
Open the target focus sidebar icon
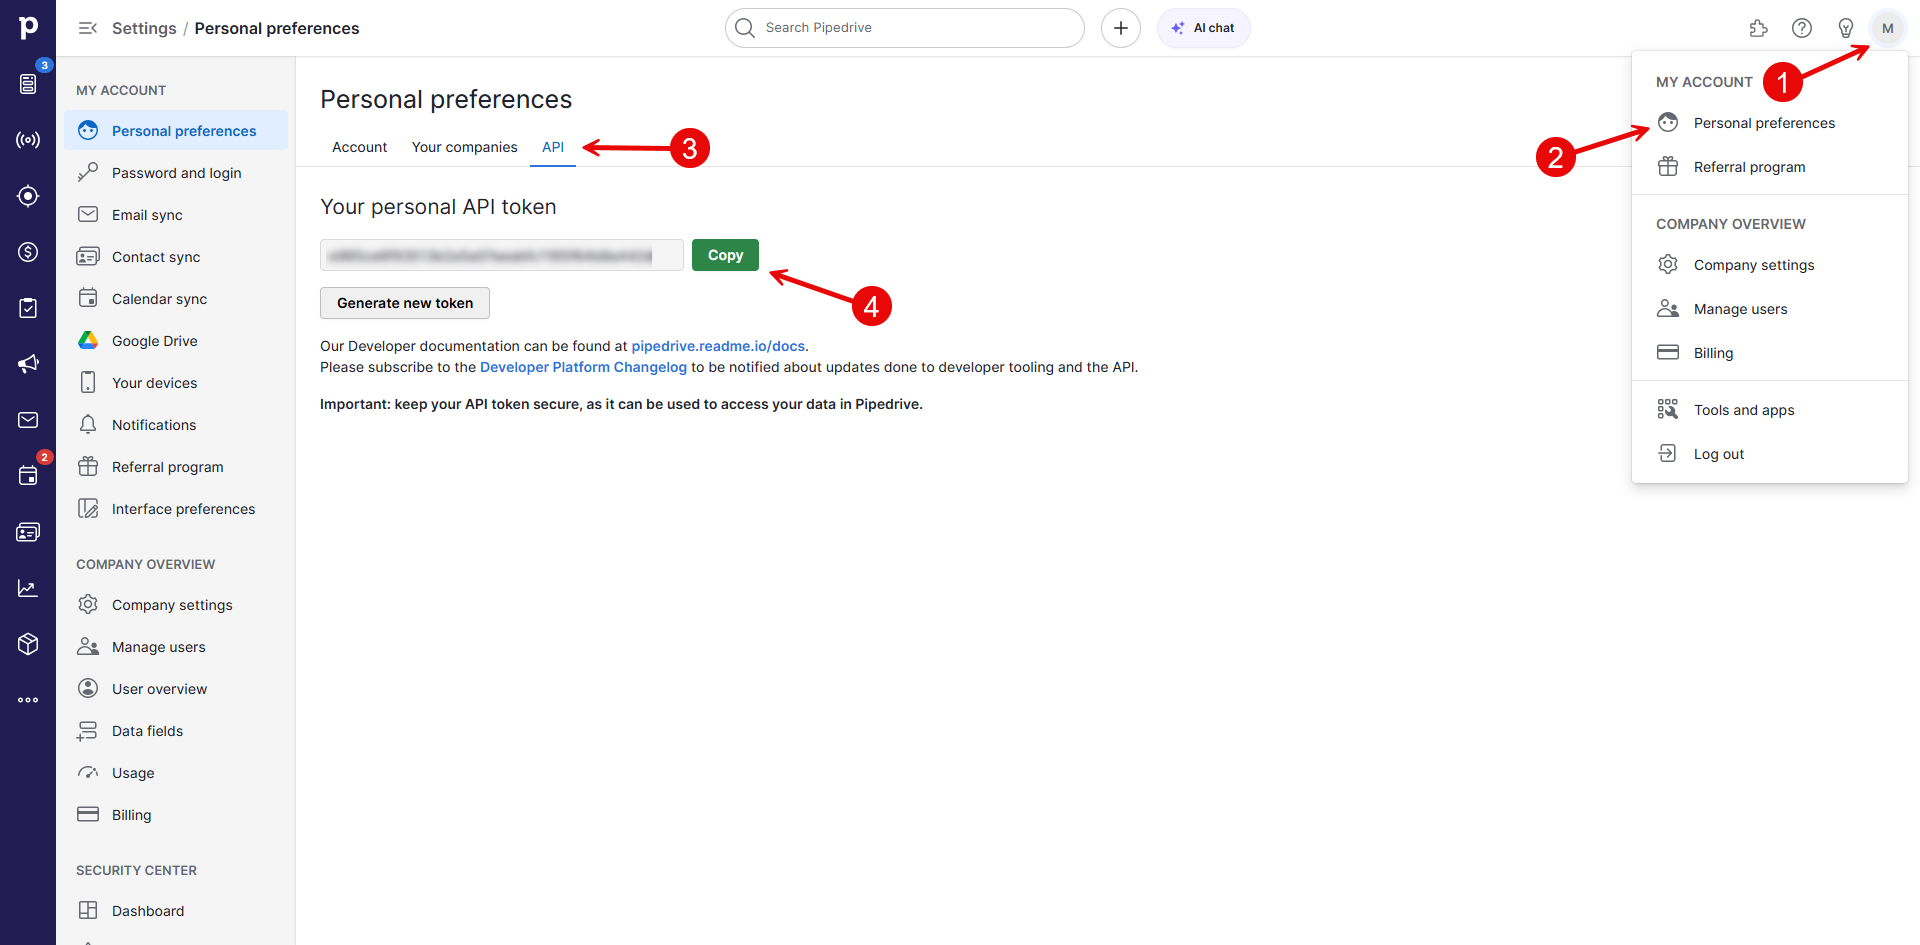[28, 196]
